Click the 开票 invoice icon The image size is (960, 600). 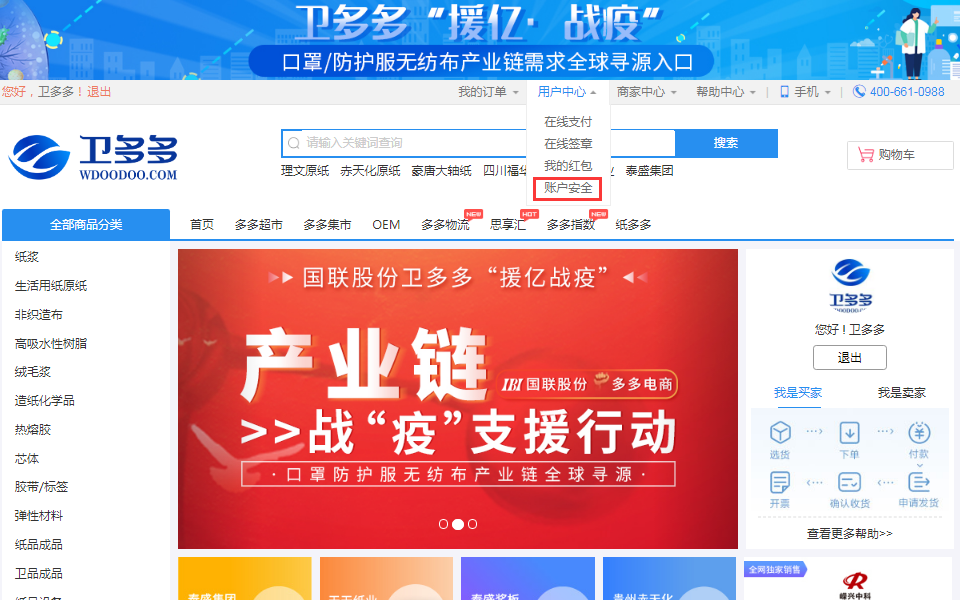[779, 482]
